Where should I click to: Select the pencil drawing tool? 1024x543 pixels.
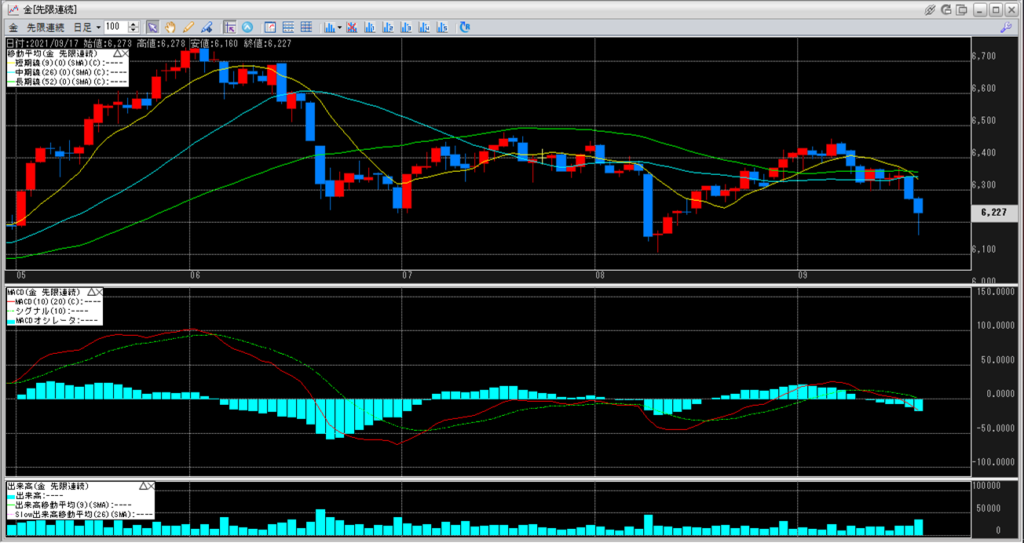188,27
